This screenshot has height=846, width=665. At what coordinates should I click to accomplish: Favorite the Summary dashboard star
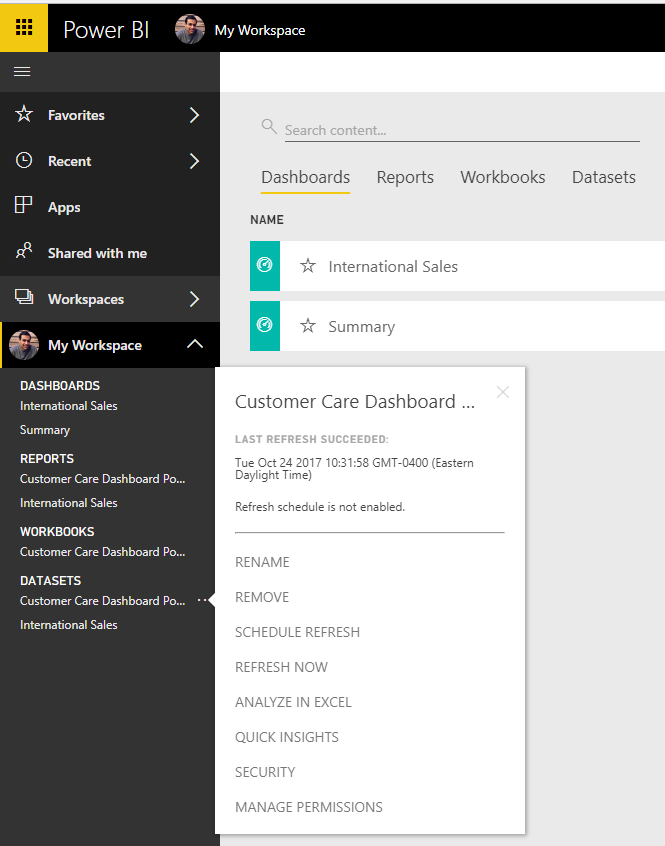pyautogui.click(x=308, y=325)
